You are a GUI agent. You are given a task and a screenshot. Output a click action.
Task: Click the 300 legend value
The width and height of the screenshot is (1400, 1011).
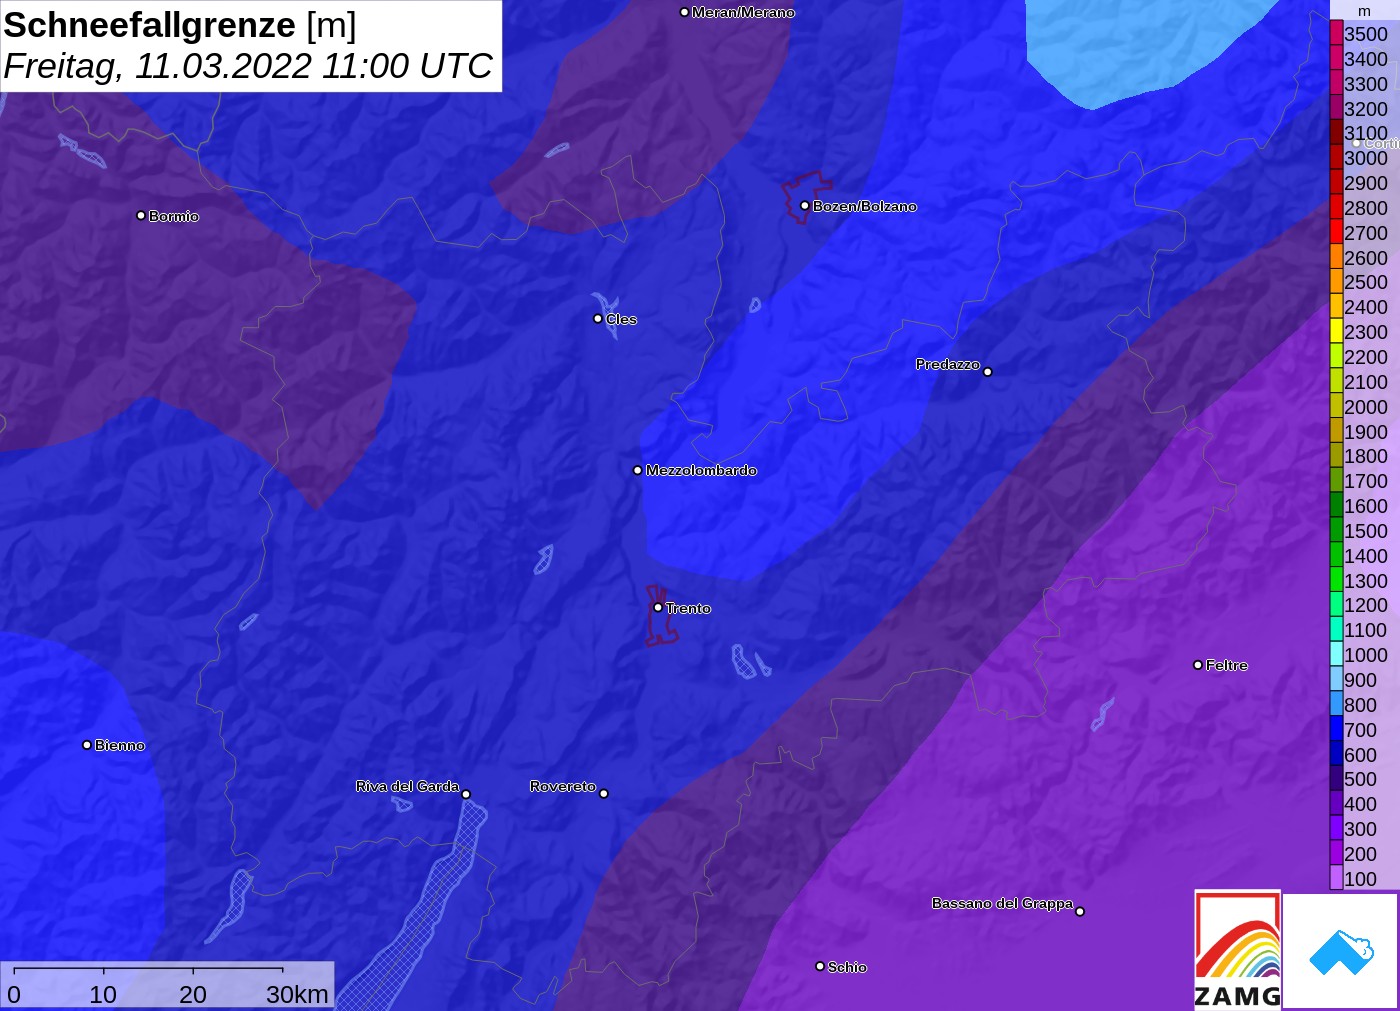1360,829
